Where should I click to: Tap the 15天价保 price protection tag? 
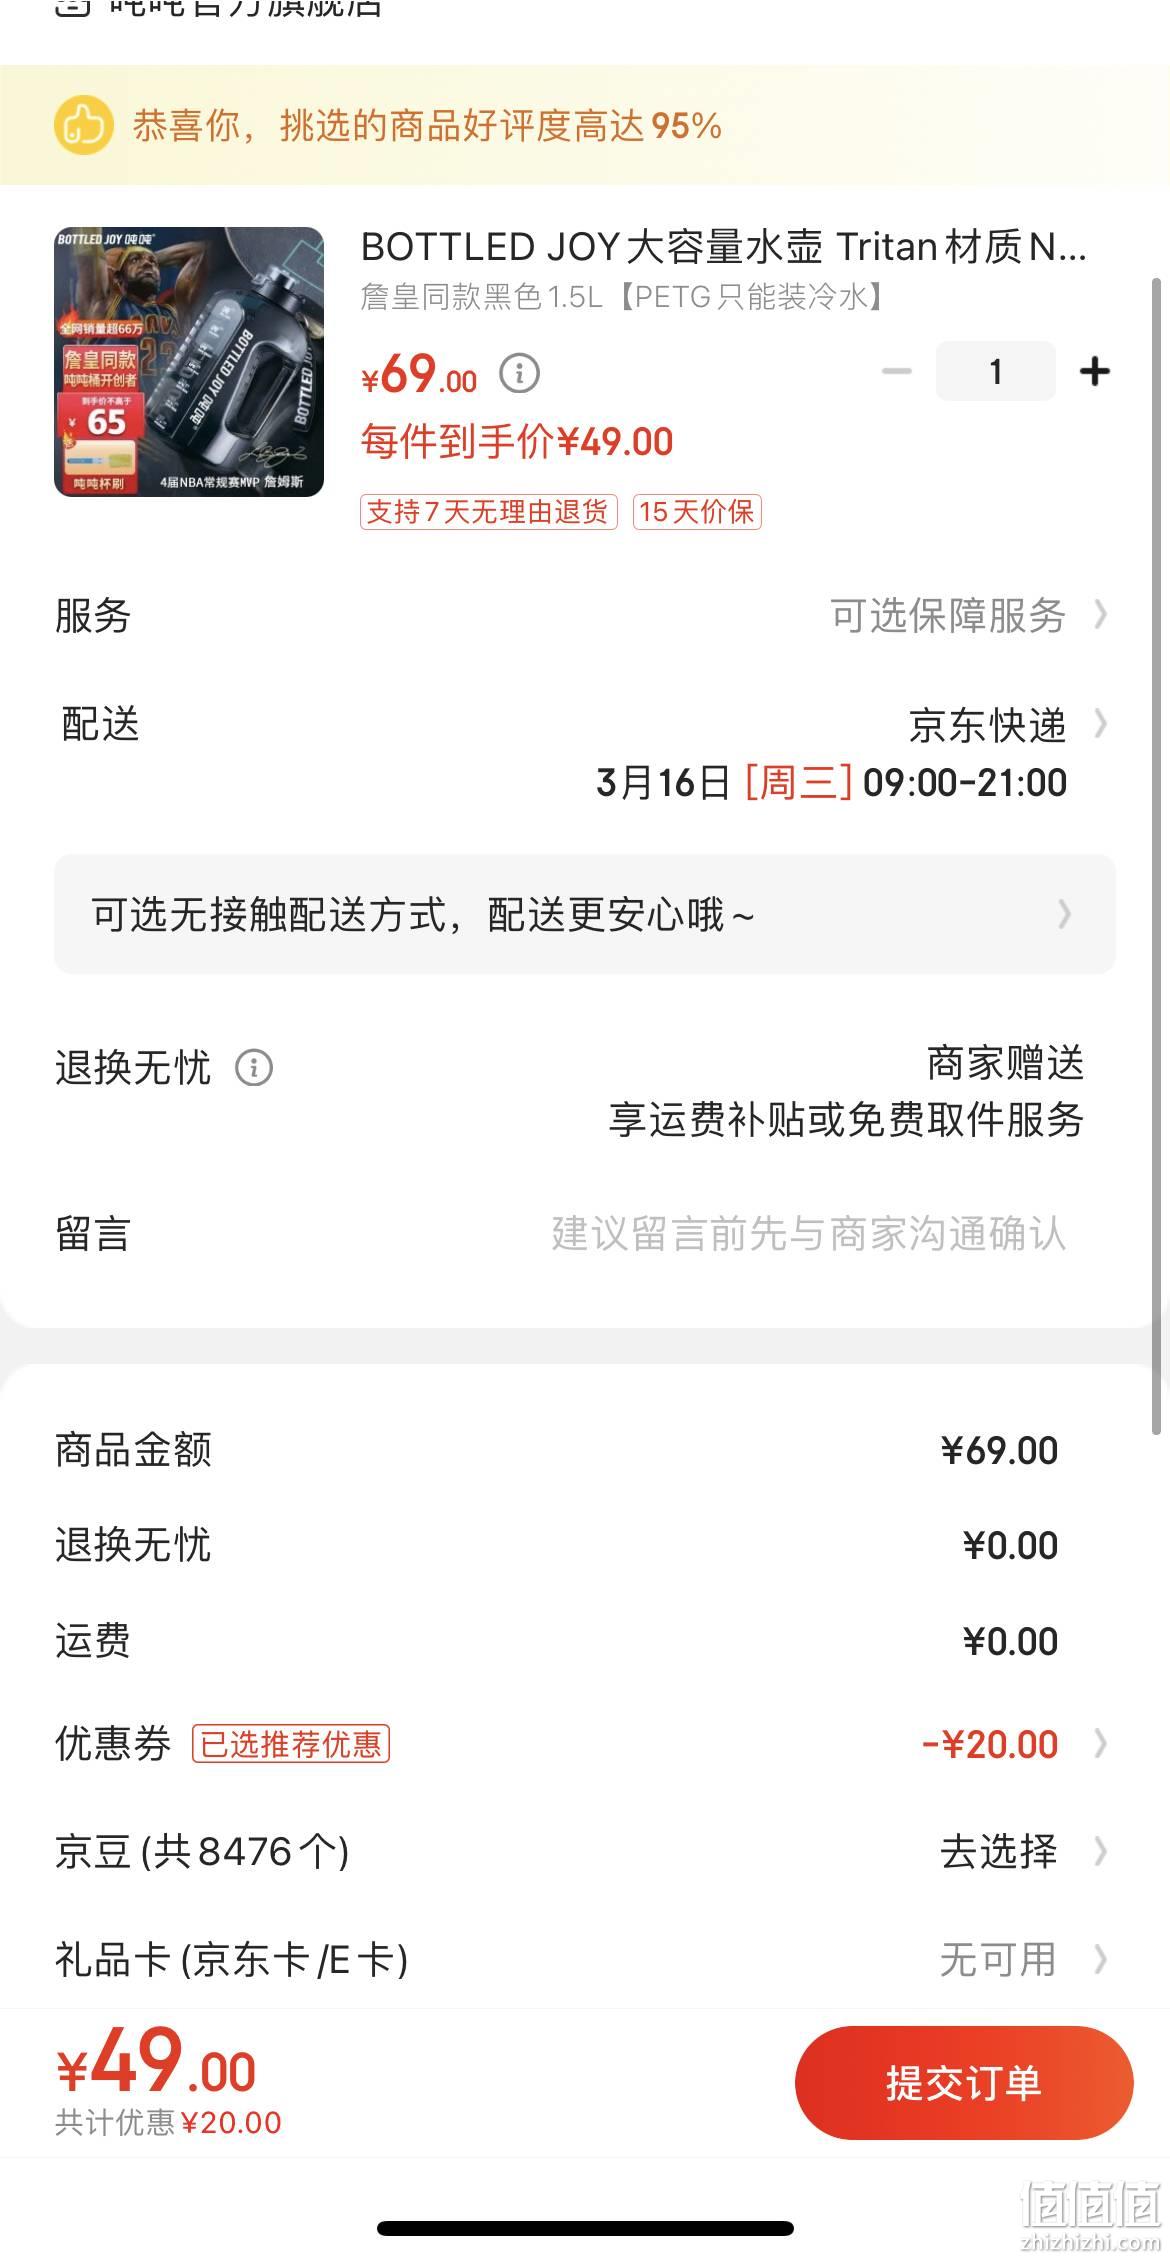pos(697,512)
